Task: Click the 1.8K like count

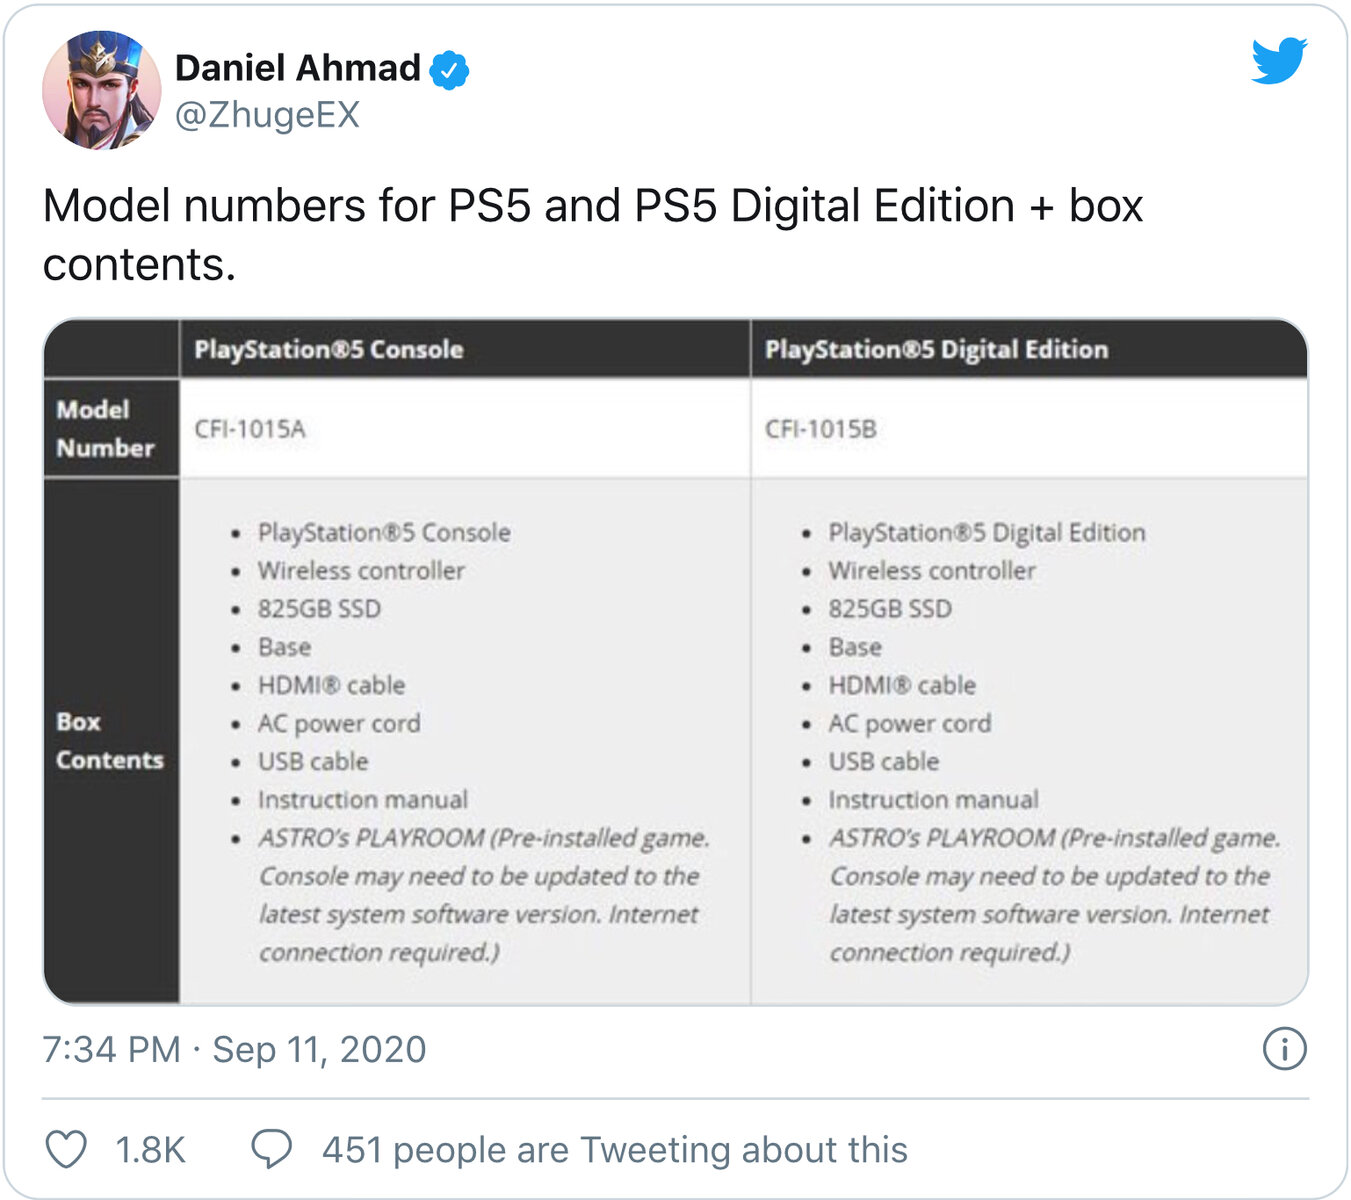Action: coord(150,1150)
